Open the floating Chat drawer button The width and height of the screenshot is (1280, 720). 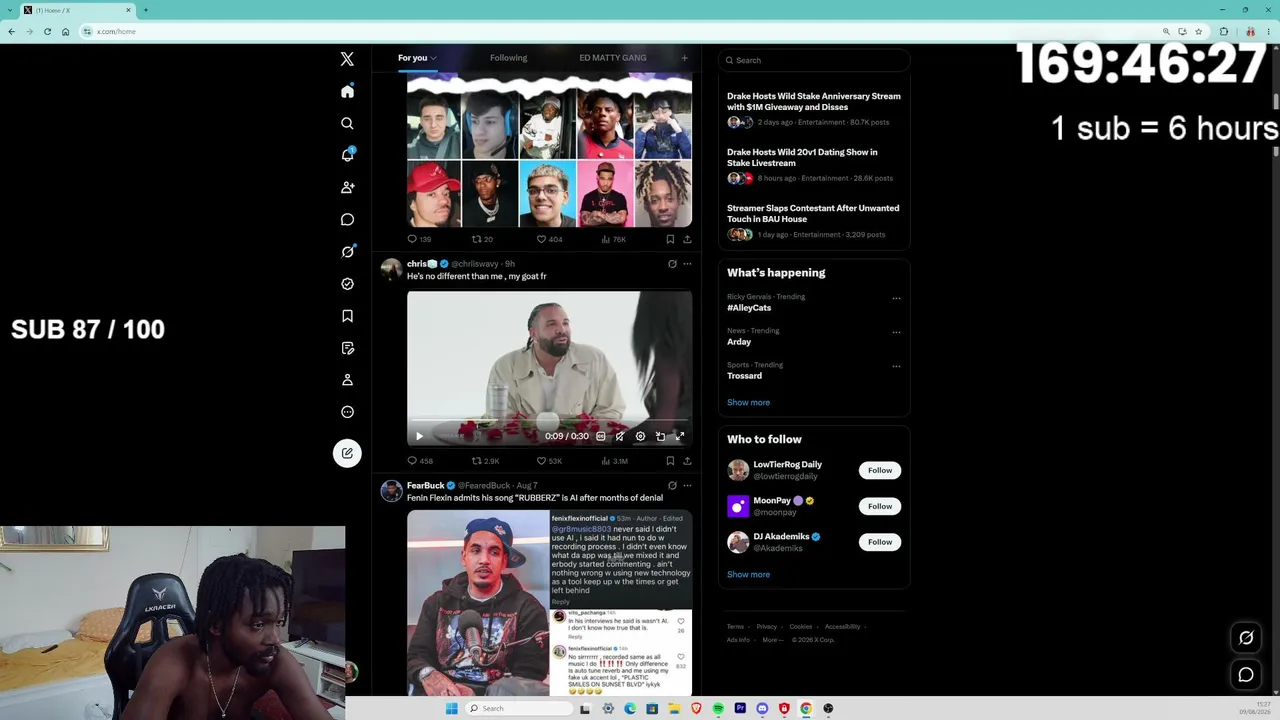[x=1246, y=675]
